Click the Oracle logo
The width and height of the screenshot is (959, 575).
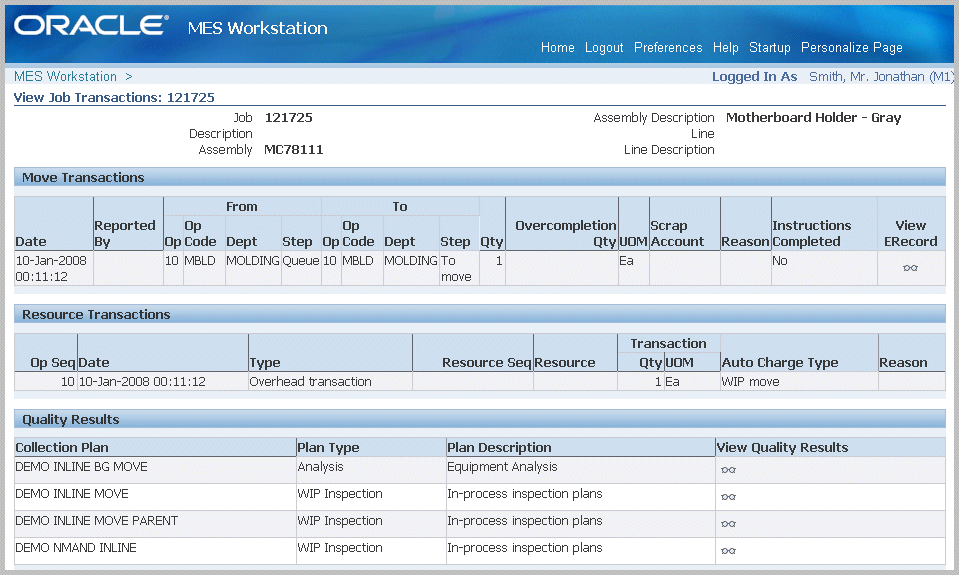point(91,26)
